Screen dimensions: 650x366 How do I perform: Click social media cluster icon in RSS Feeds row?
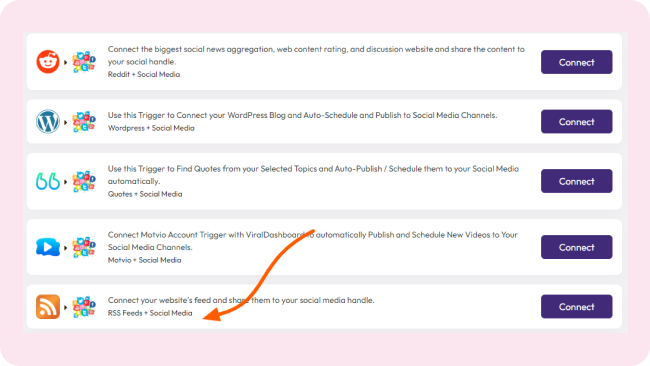tap(84, 307)
